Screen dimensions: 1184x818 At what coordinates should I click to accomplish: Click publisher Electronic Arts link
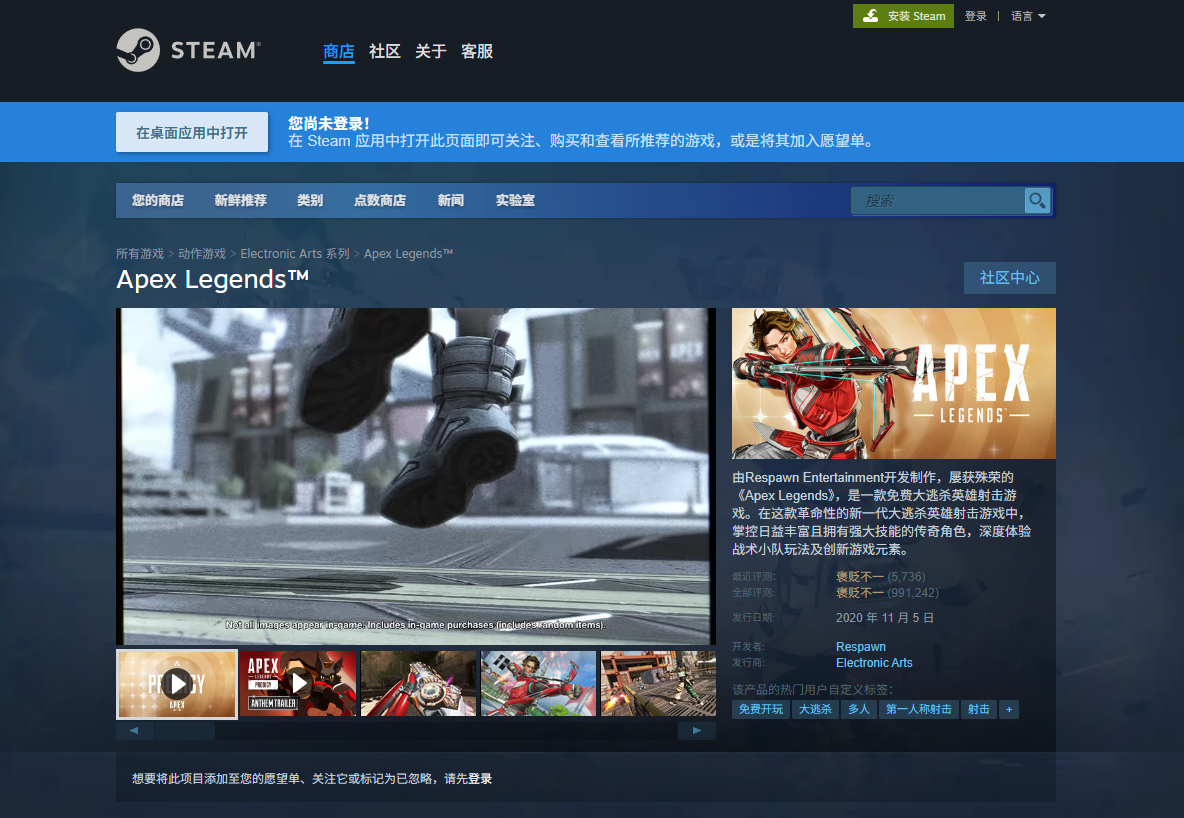click(874, 662)
